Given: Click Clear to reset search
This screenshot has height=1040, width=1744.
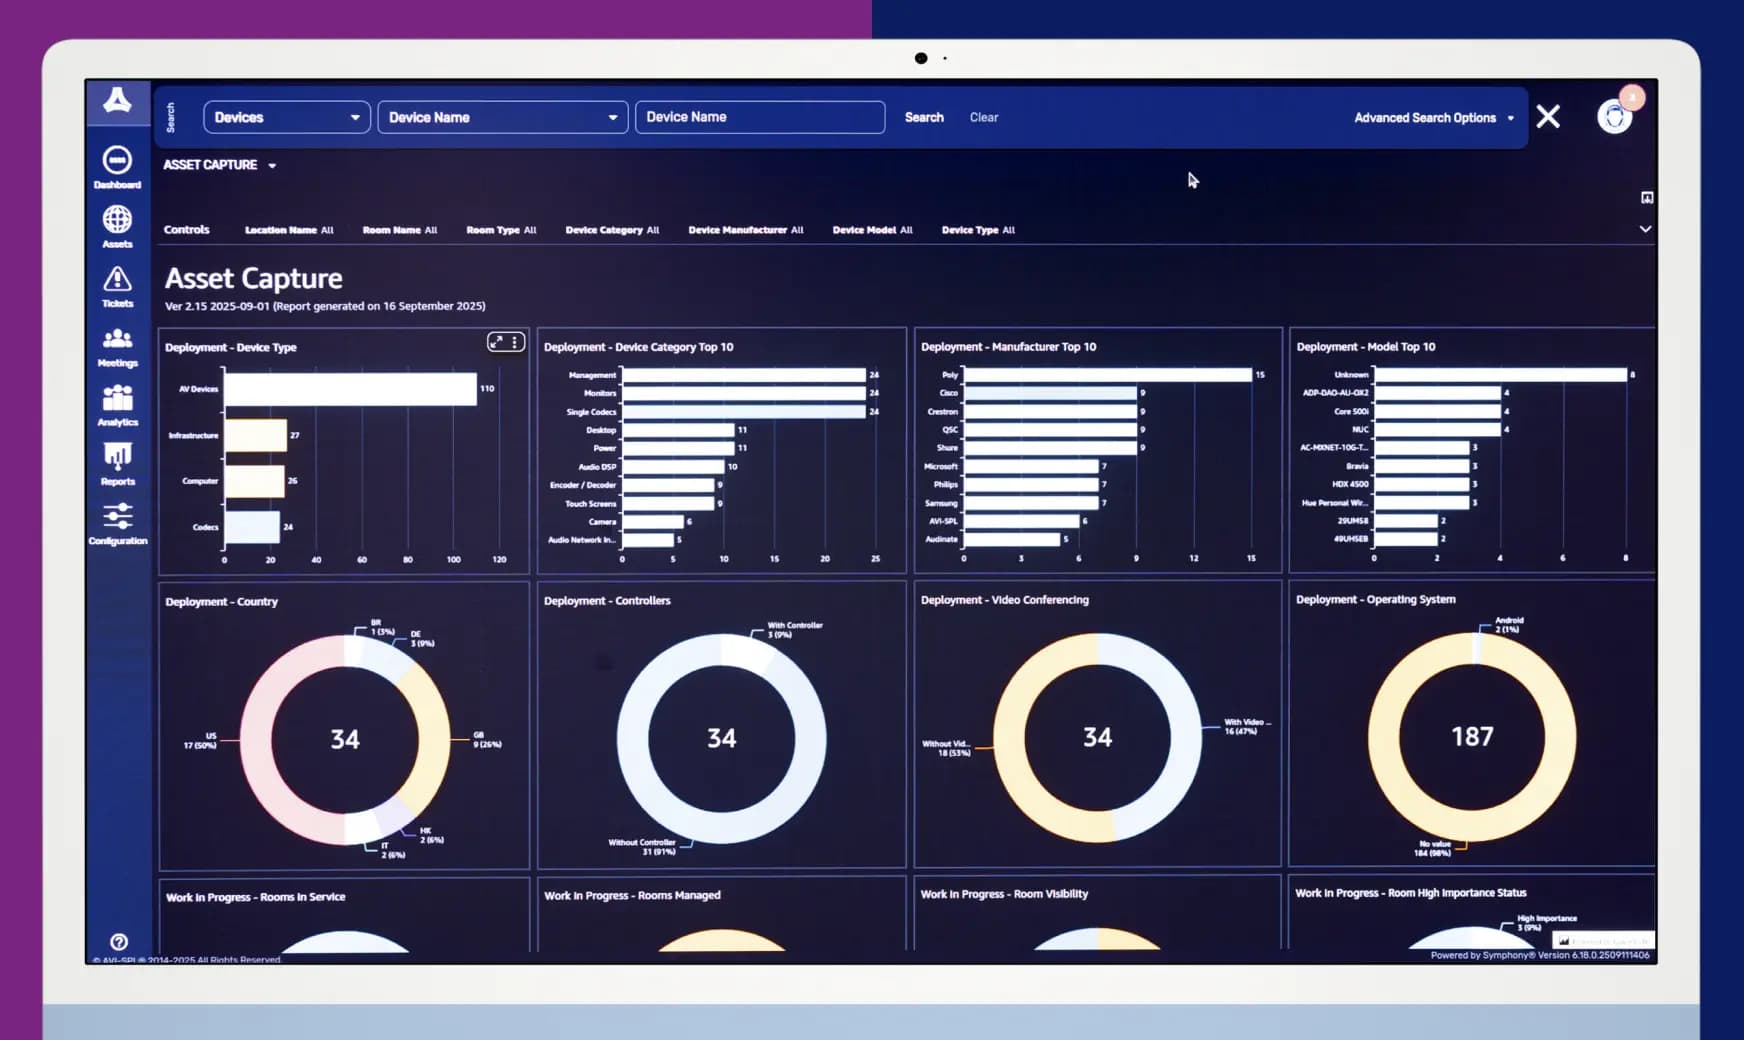Looking at the screenshot, I should coord(984,117).
